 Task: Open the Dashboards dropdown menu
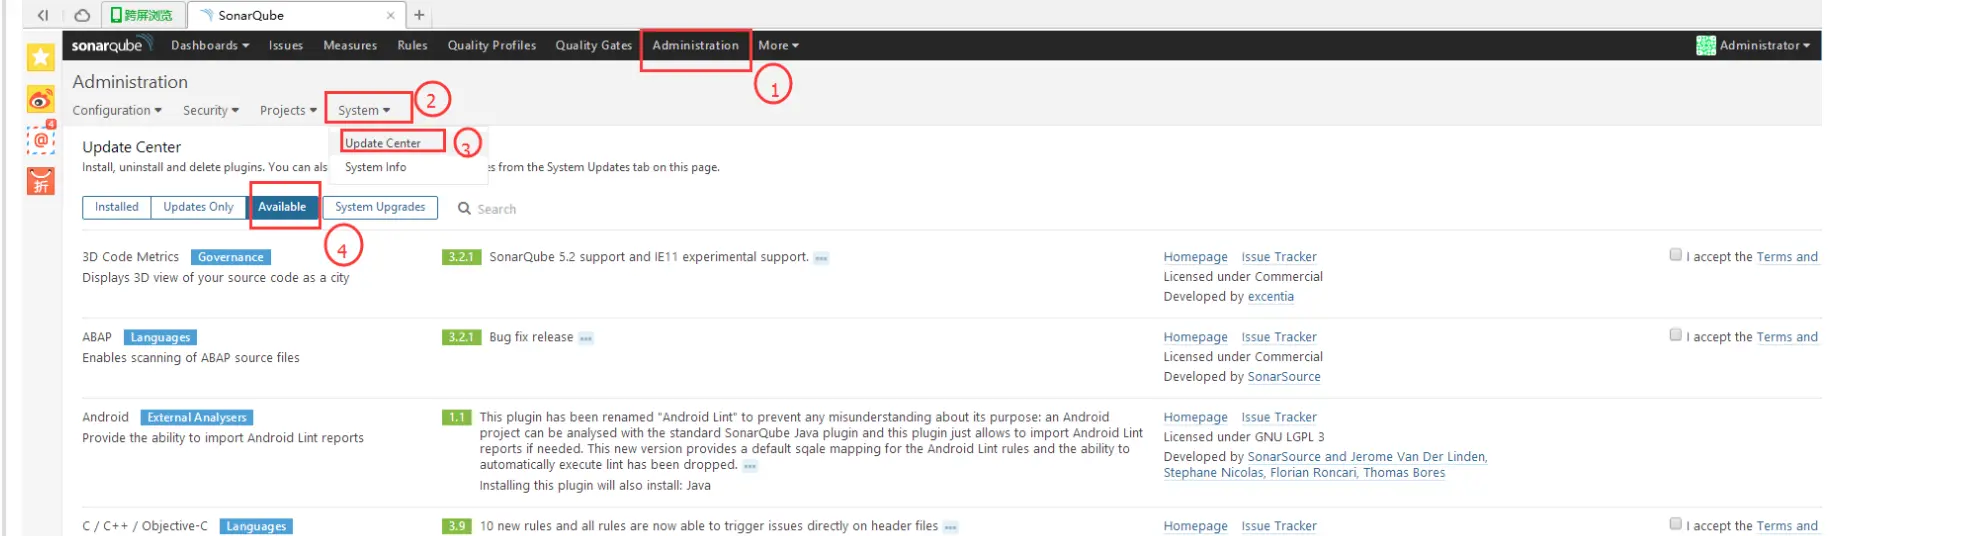(210, 45)
